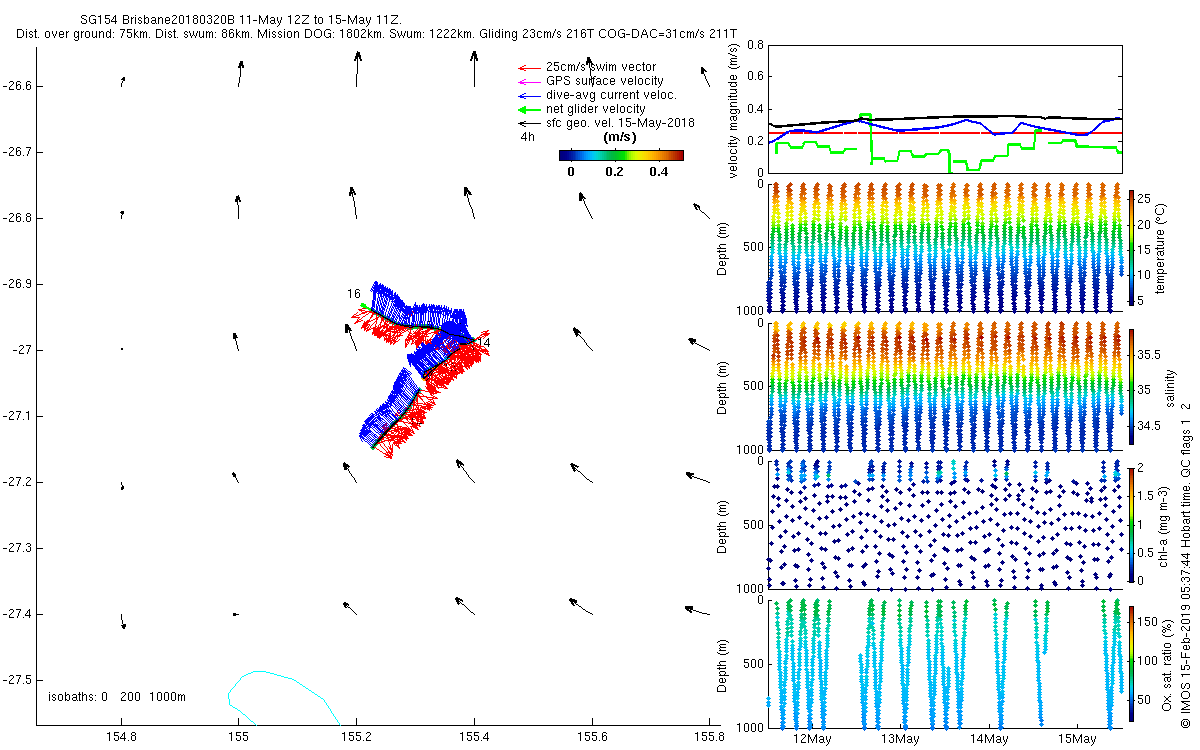Click the isobaths legend text
The image size is (1200, 750).
tap(117, 696)
